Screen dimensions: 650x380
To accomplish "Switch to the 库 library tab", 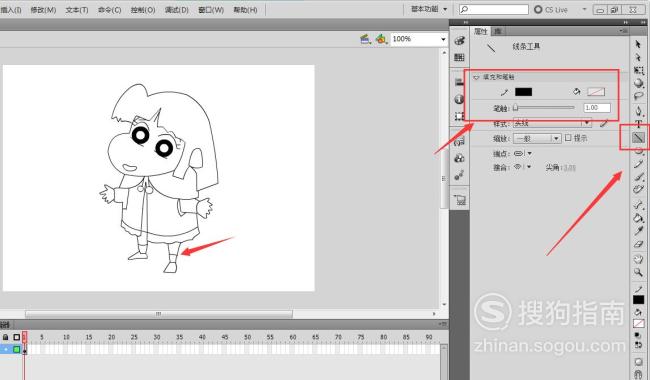I will point(497,31).
